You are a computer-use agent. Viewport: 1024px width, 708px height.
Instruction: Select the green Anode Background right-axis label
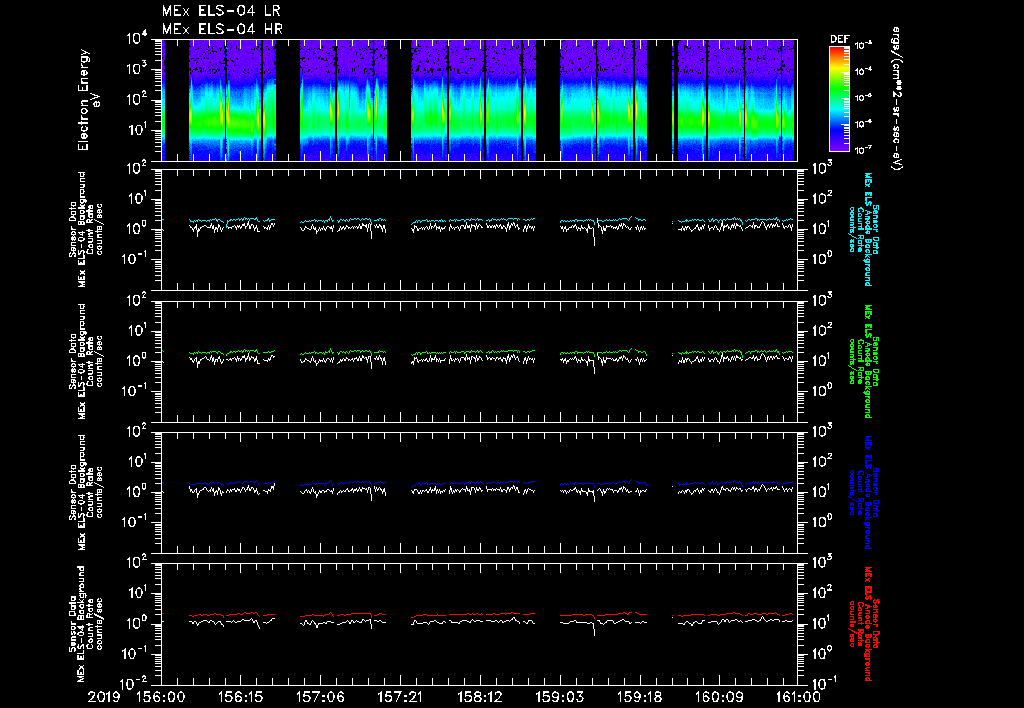coord(863,361)
